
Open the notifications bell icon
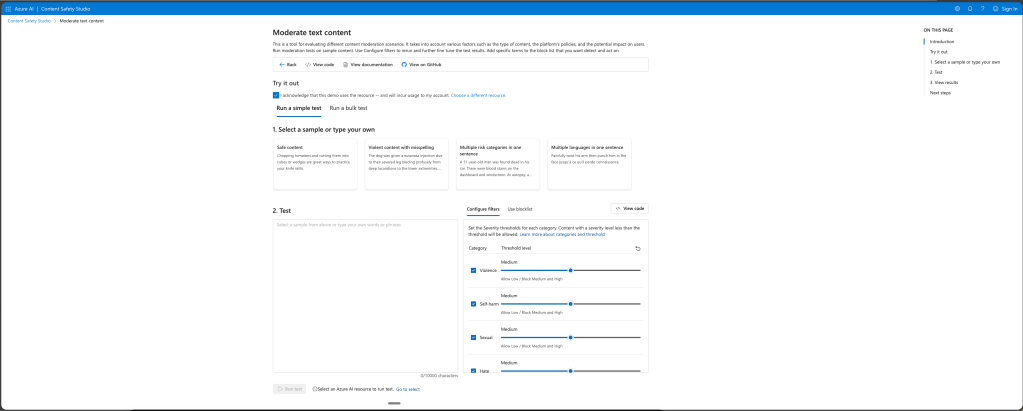pyautogui.click(x=969, y=8)
